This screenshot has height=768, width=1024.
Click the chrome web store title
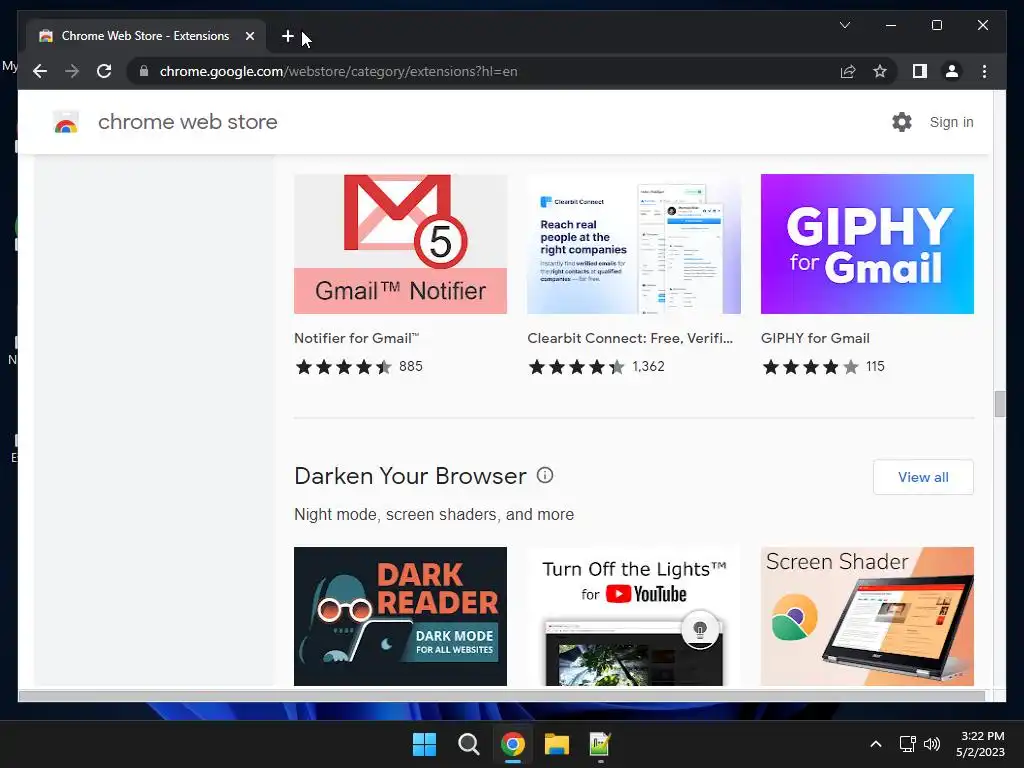click(187, 122)
